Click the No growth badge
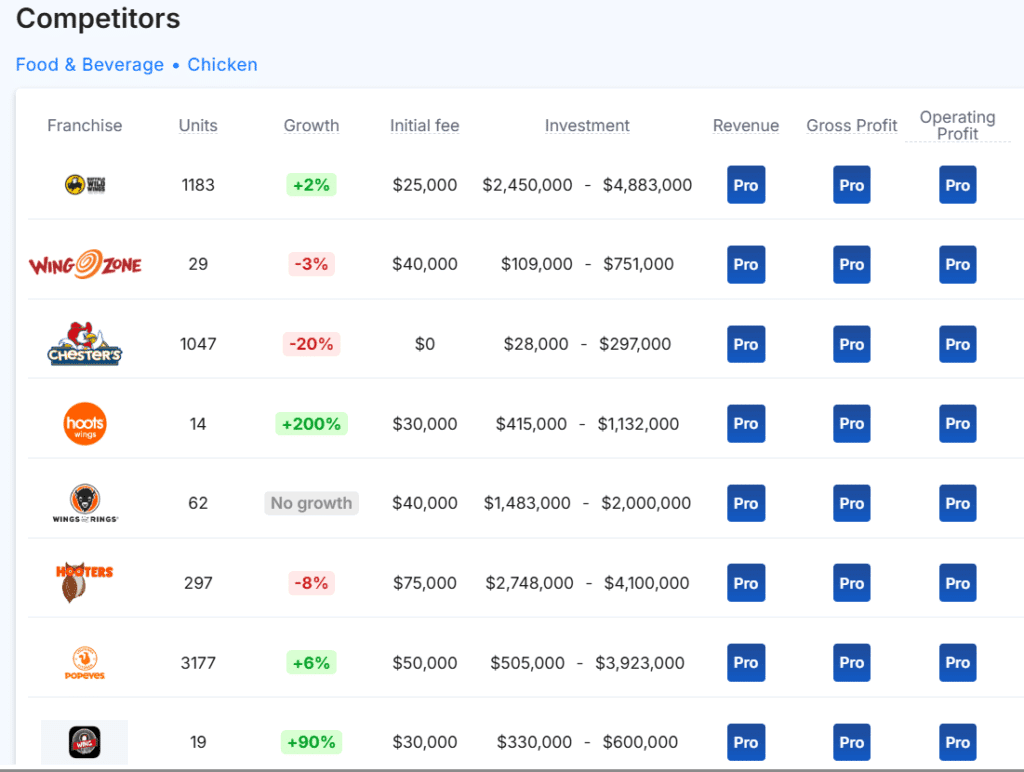The height and width of the screenshot is (772, 1024). 312,504
